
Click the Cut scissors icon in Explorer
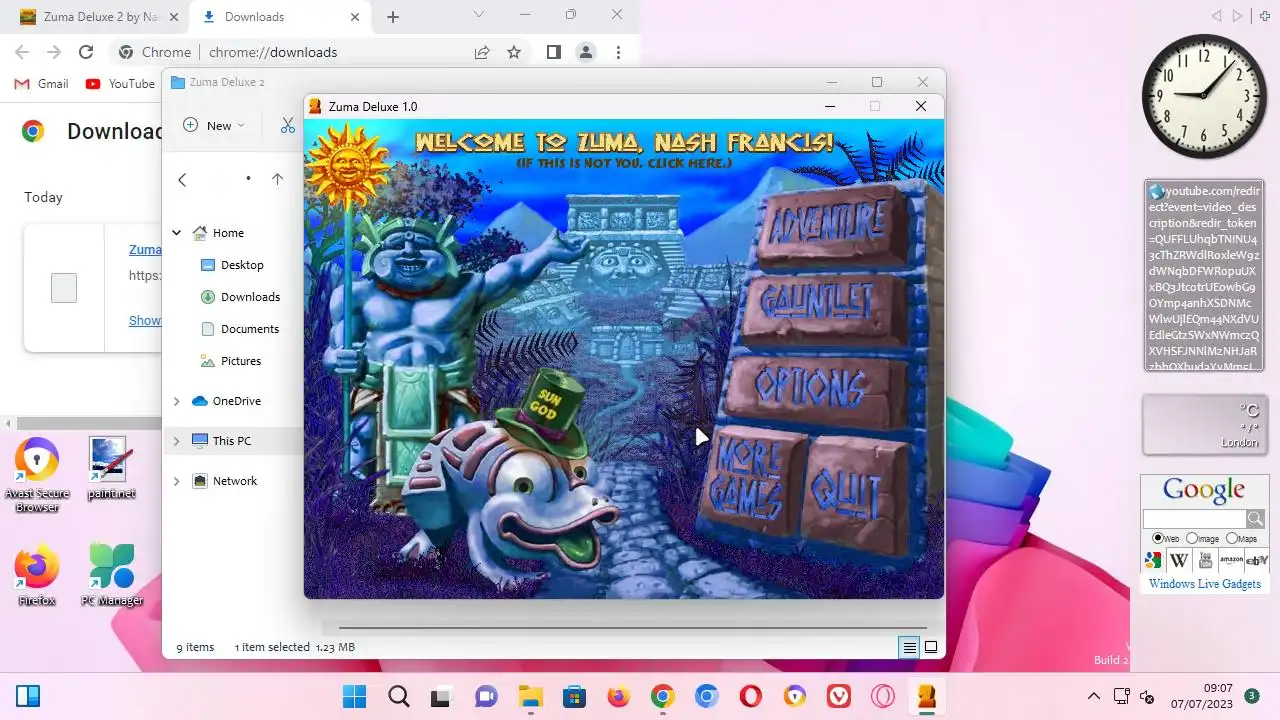click(x=288, y=125)
